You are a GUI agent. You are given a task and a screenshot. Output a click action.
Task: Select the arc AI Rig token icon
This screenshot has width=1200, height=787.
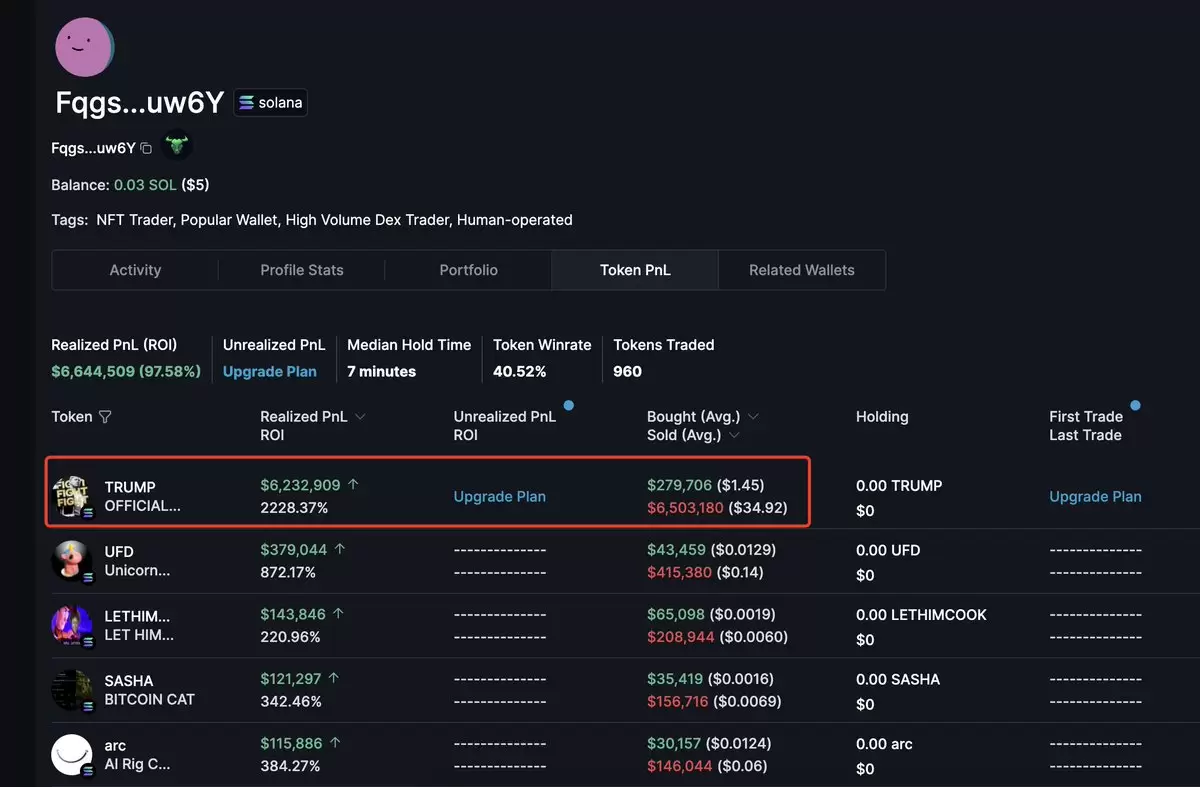coord(72,755)
